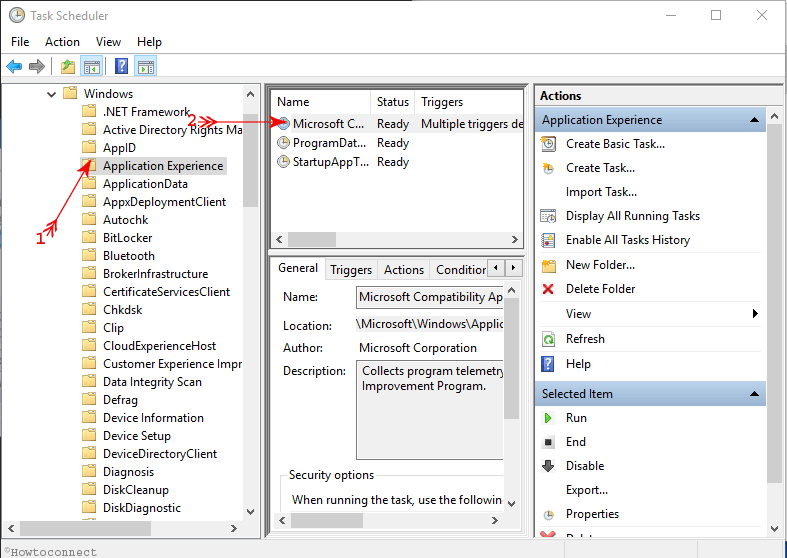Select the DiskCleanup folder
Screen dimensions: 787x558
pos(136,490)
